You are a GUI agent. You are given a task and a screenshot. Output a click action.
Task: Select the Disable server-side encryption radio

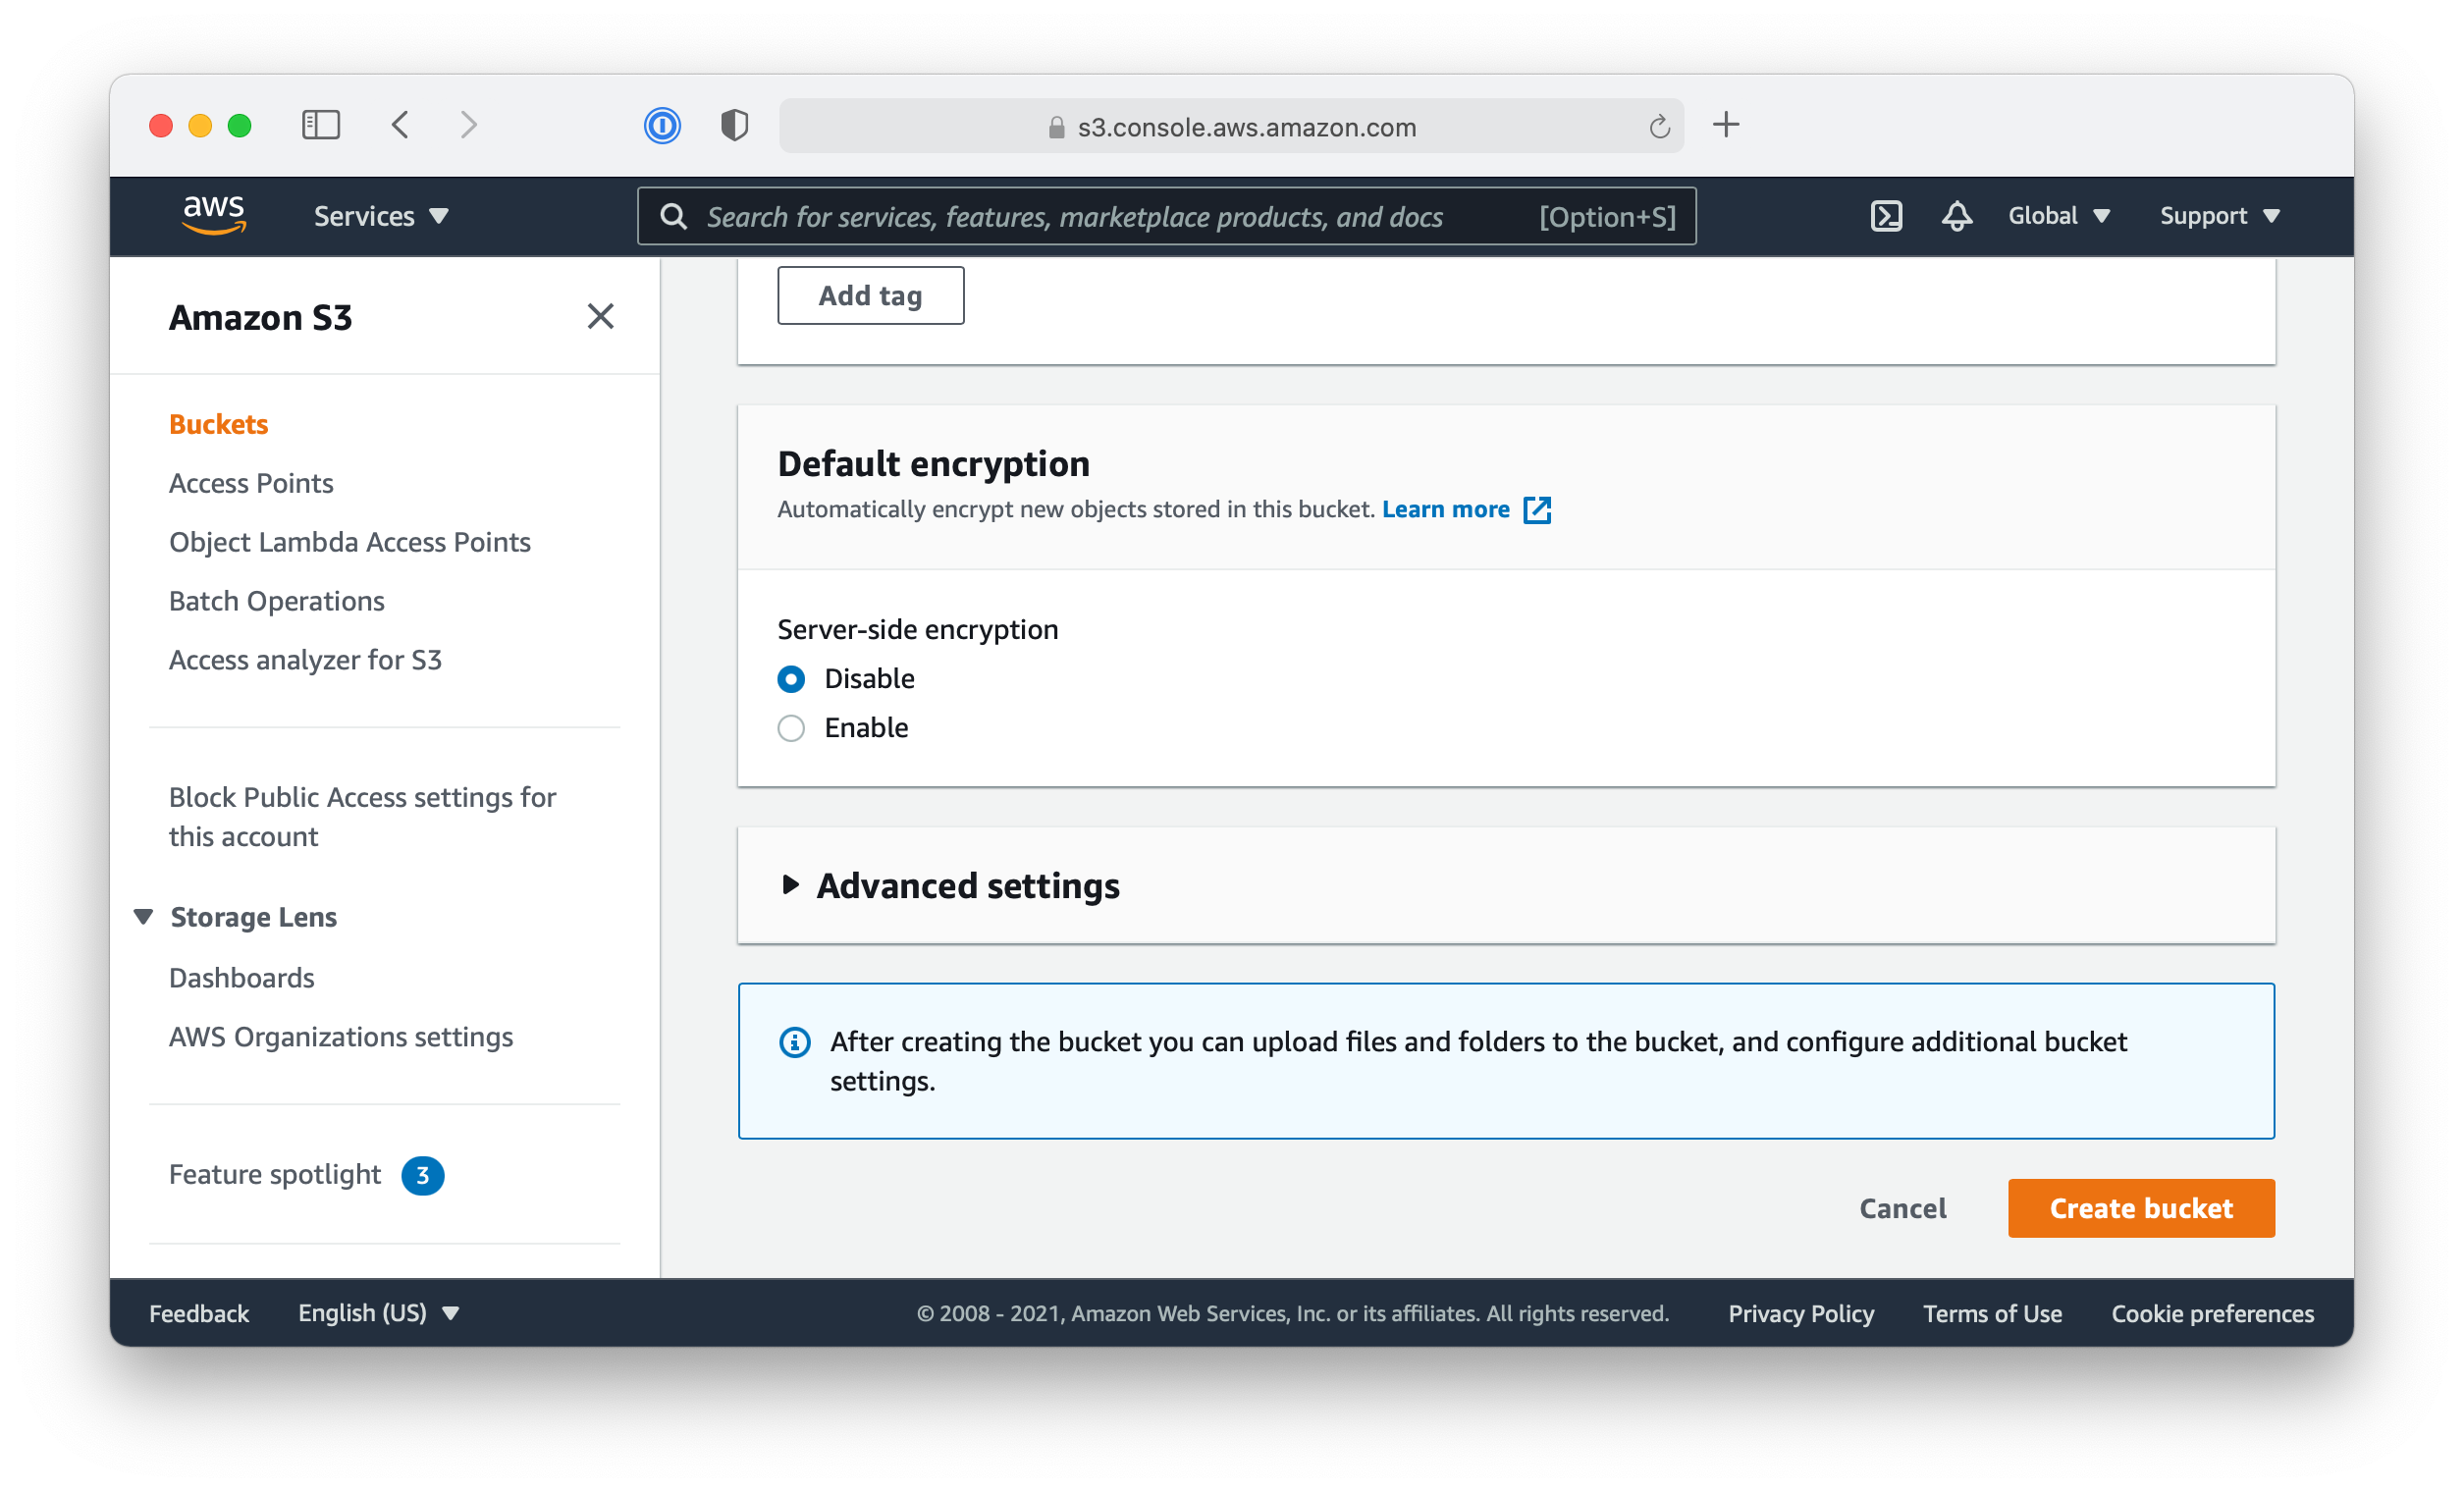tap(790, 677)
